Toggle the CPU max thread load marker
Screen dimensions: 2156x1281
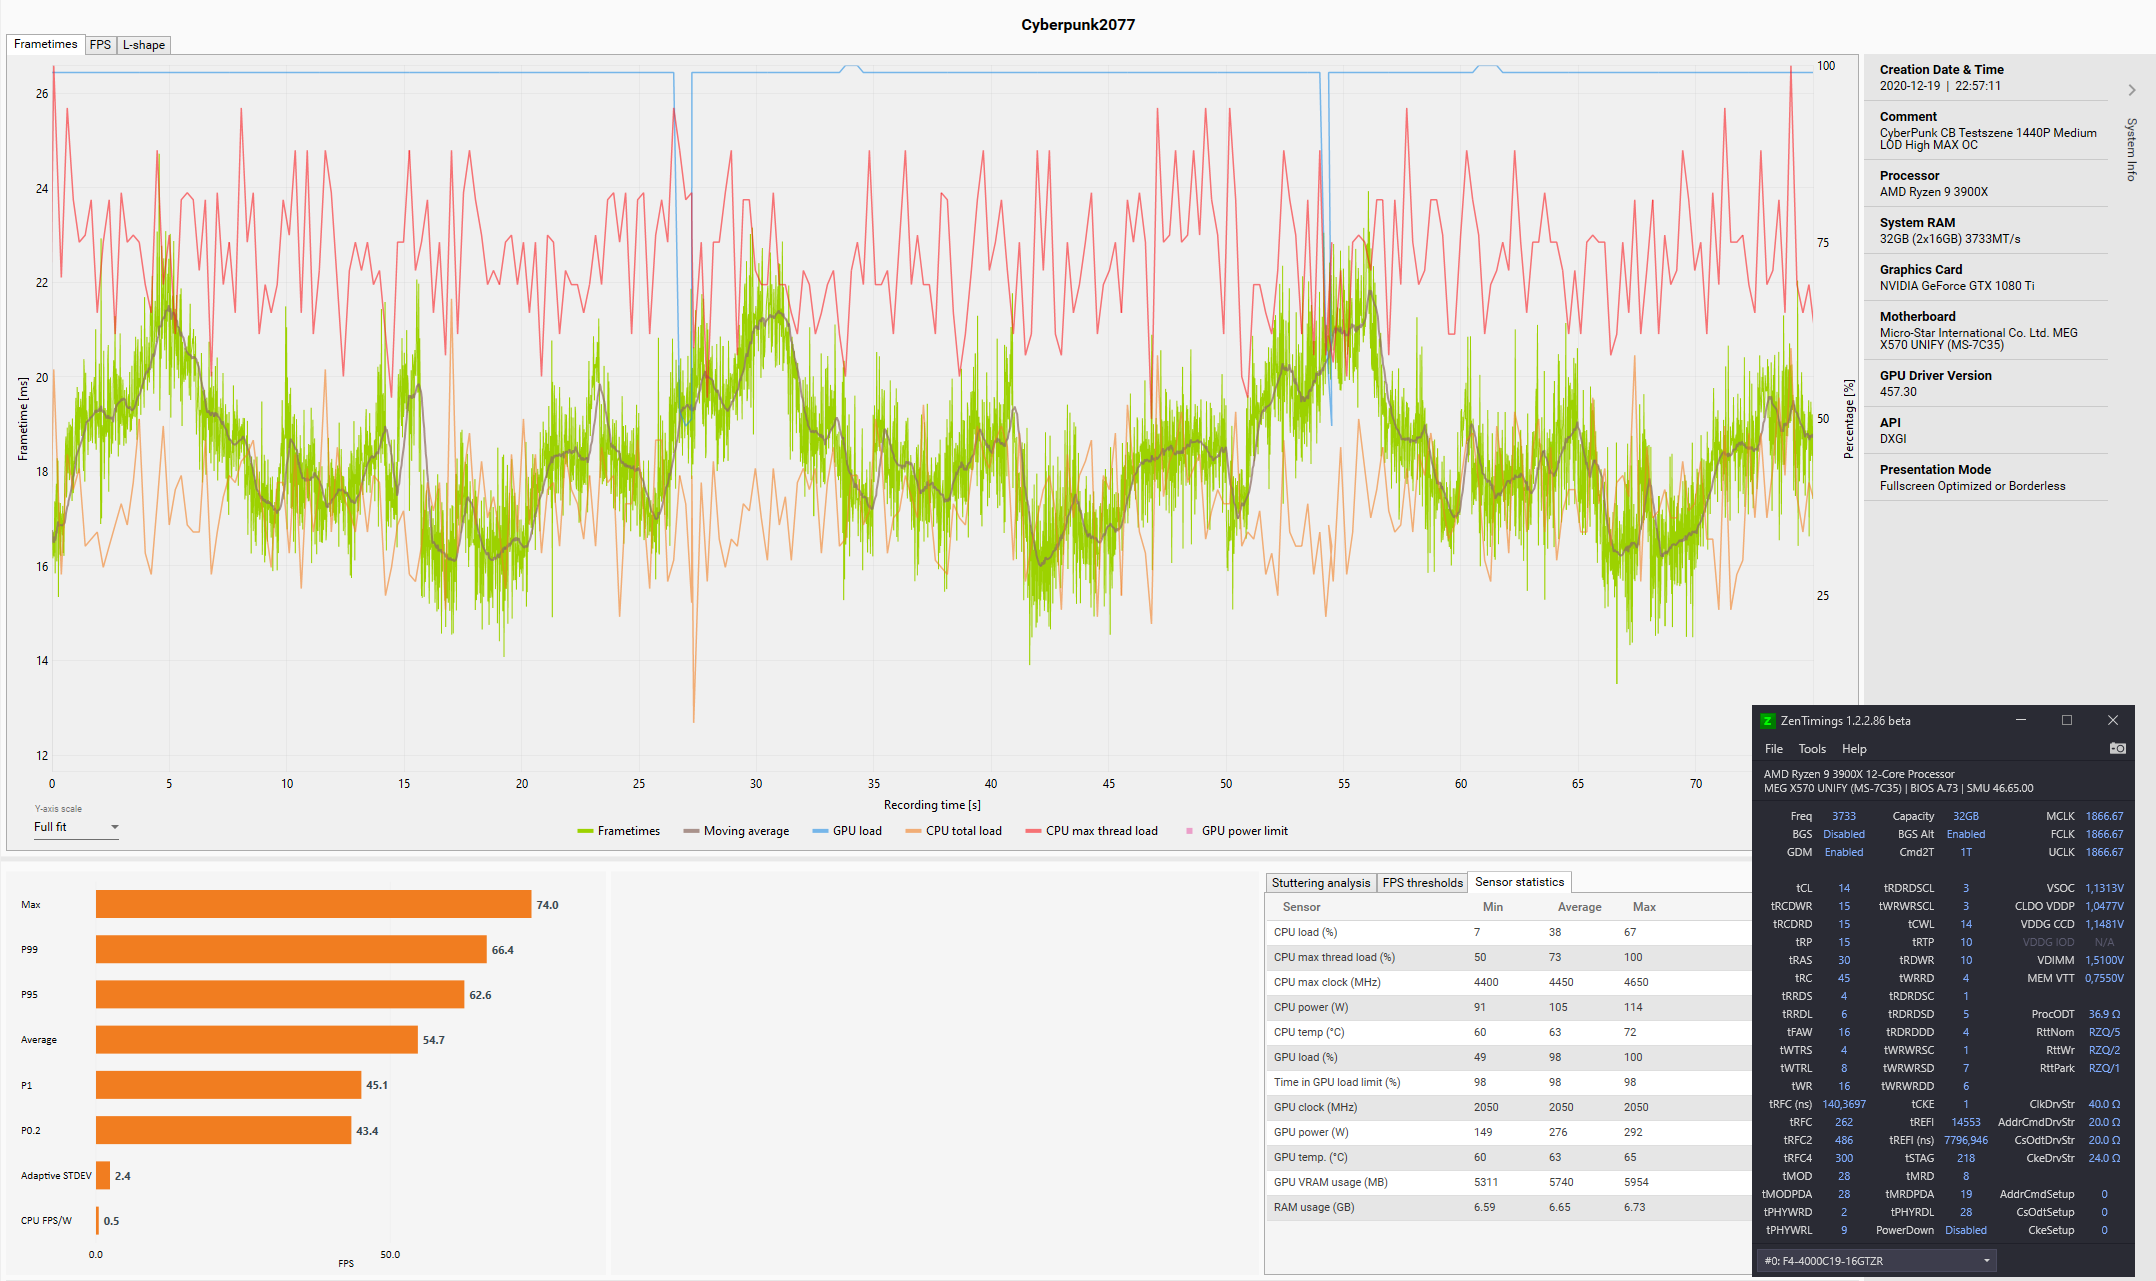[x=1033, y=831]
